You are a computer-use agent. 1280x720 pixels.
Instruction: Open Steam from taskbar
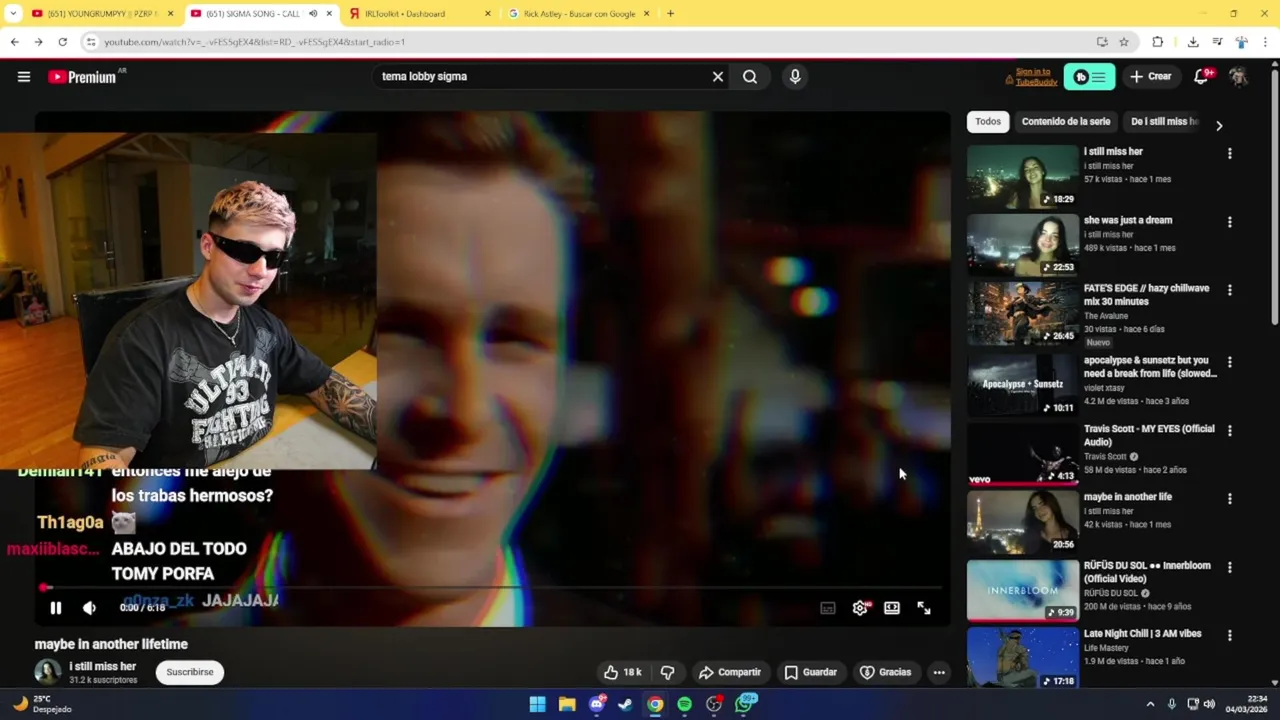point(626,704)
